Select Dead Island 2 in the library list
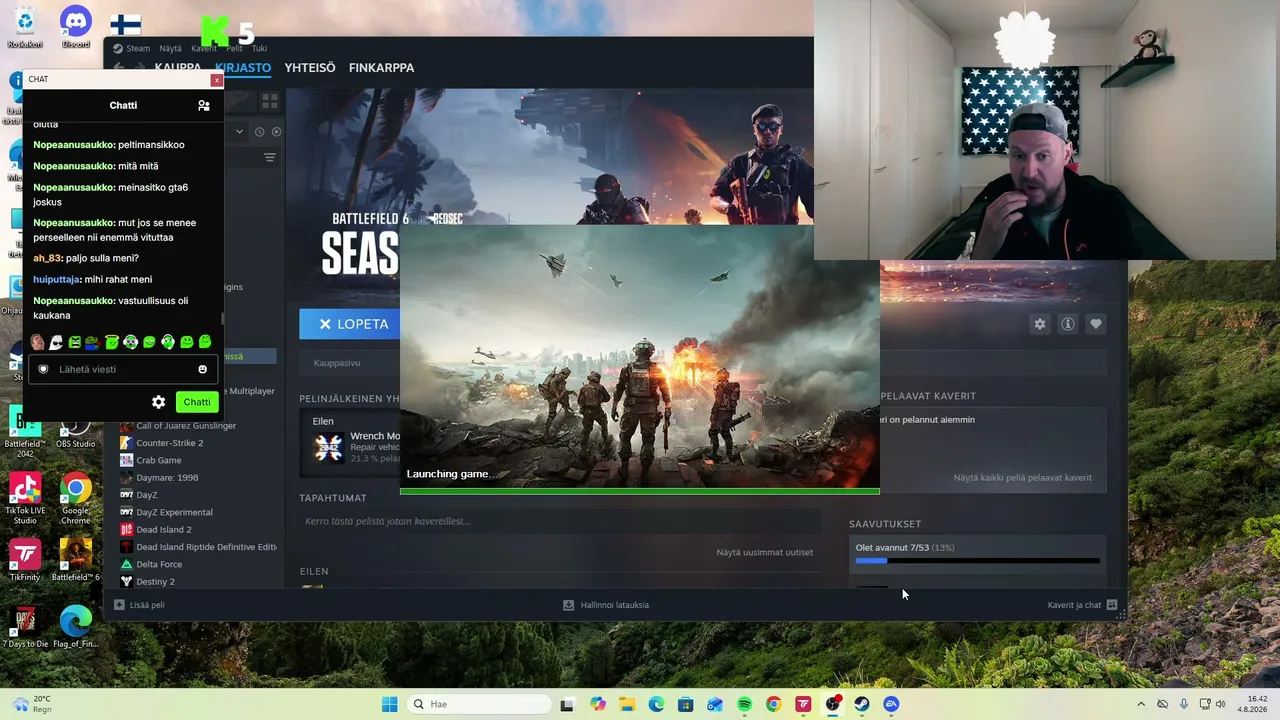This screenshot has width=1280, height=720. 163,530
